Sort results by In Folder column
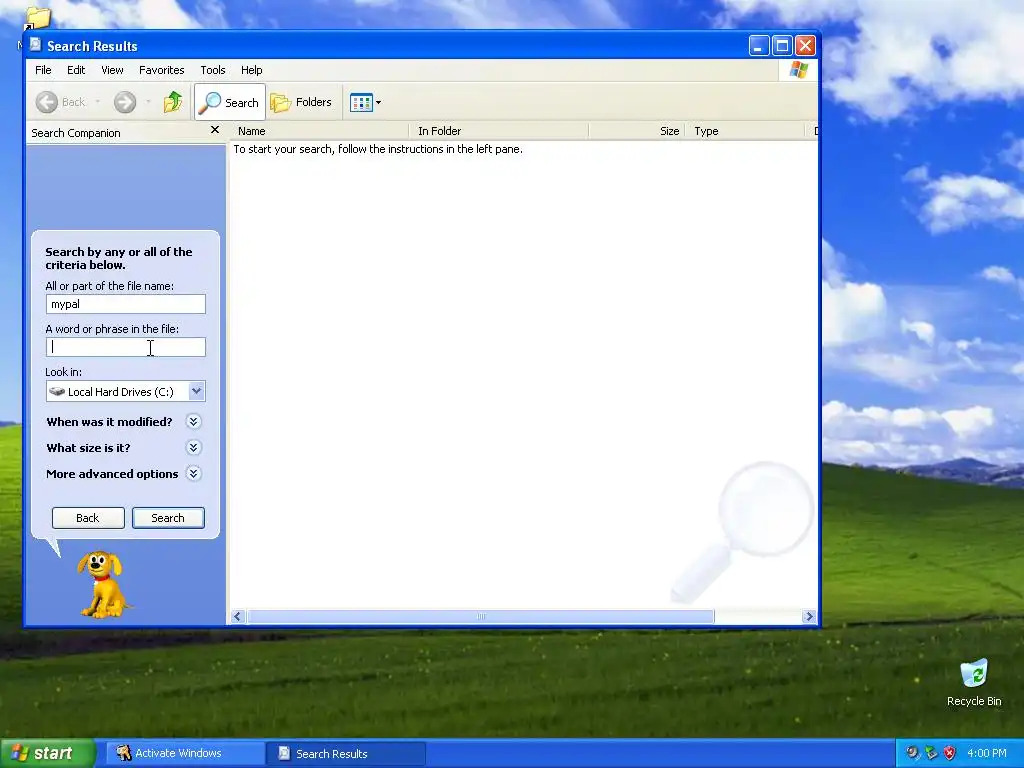Screen dimensions: 1024x768 click(499, 131)
